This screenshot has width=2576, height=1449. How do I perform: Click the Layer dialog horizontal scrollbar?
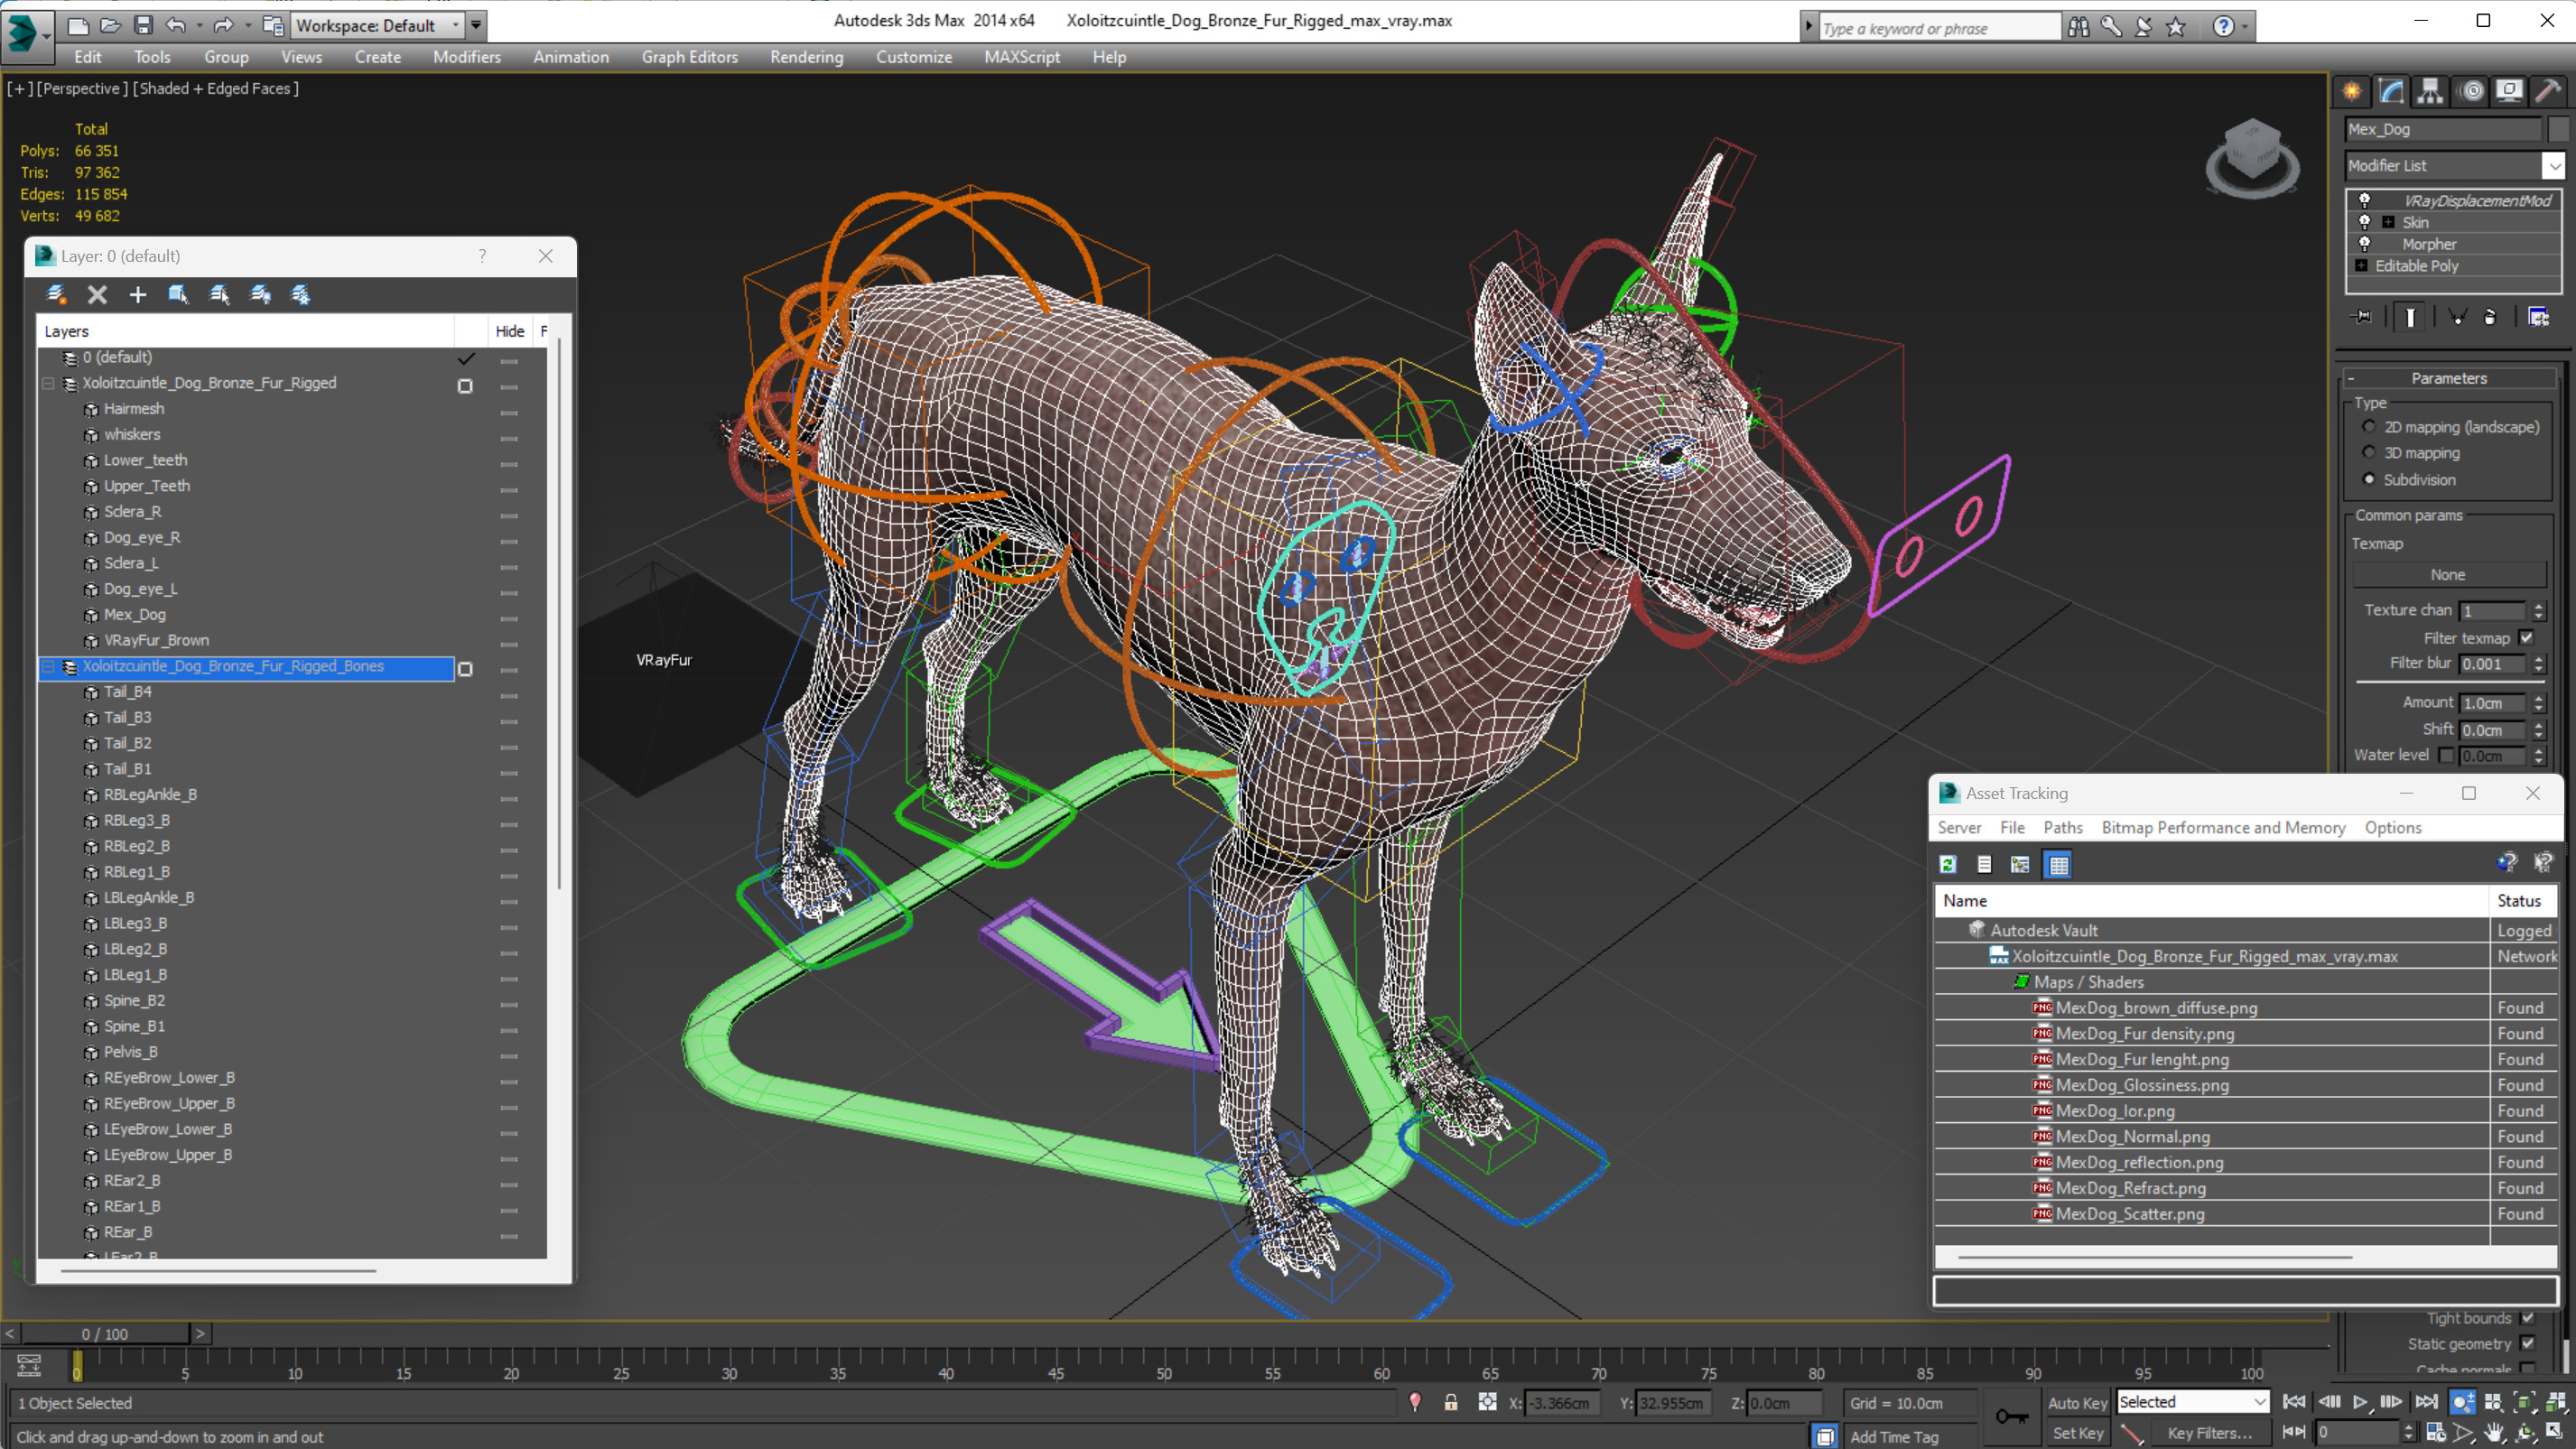click(x=218, y=1270)
